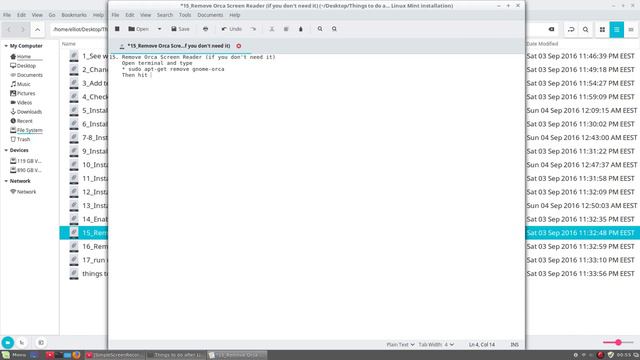This screenshot has width=640, height=360.
Task: Open the editor's Tools menu
Action: [x=185, y=15]
